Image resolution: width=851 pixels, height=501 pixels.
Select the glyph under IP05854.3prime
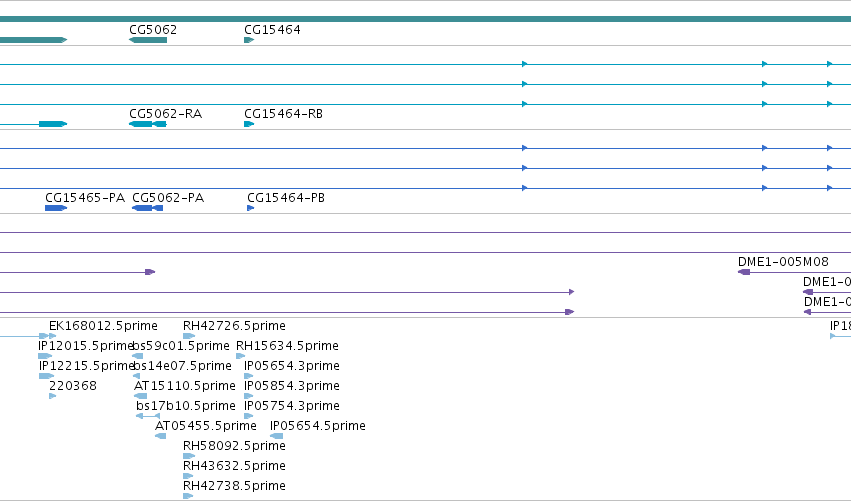tap(249, 396)
